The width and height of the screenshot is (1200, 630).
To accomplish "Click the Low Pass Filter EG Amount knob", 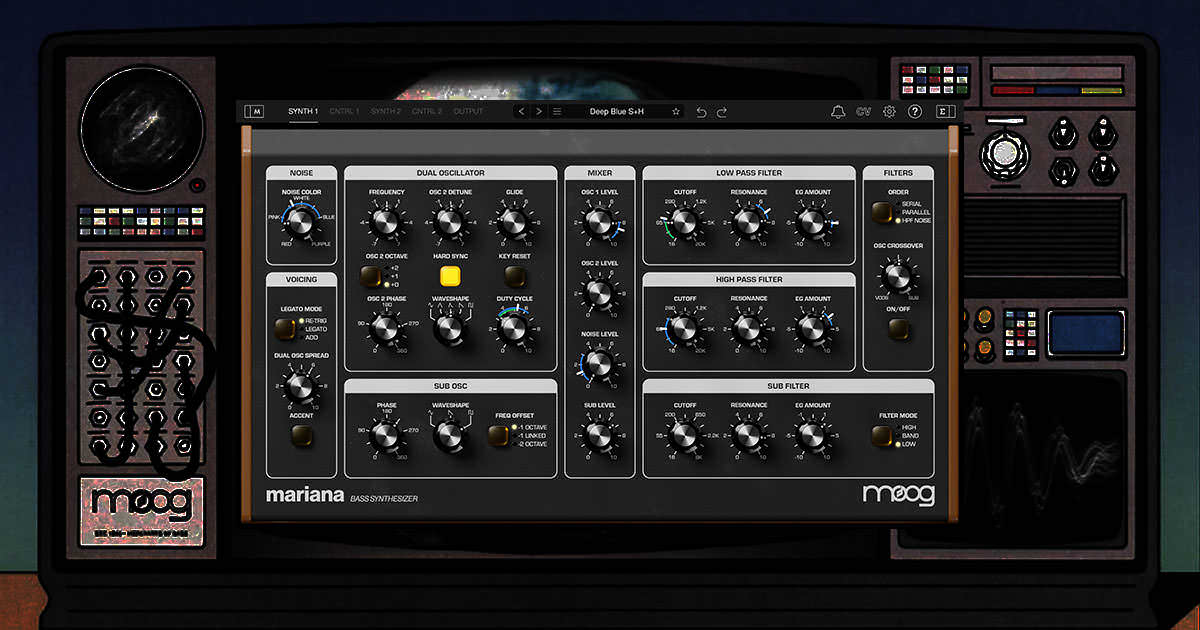I will [x=811, y=222].
